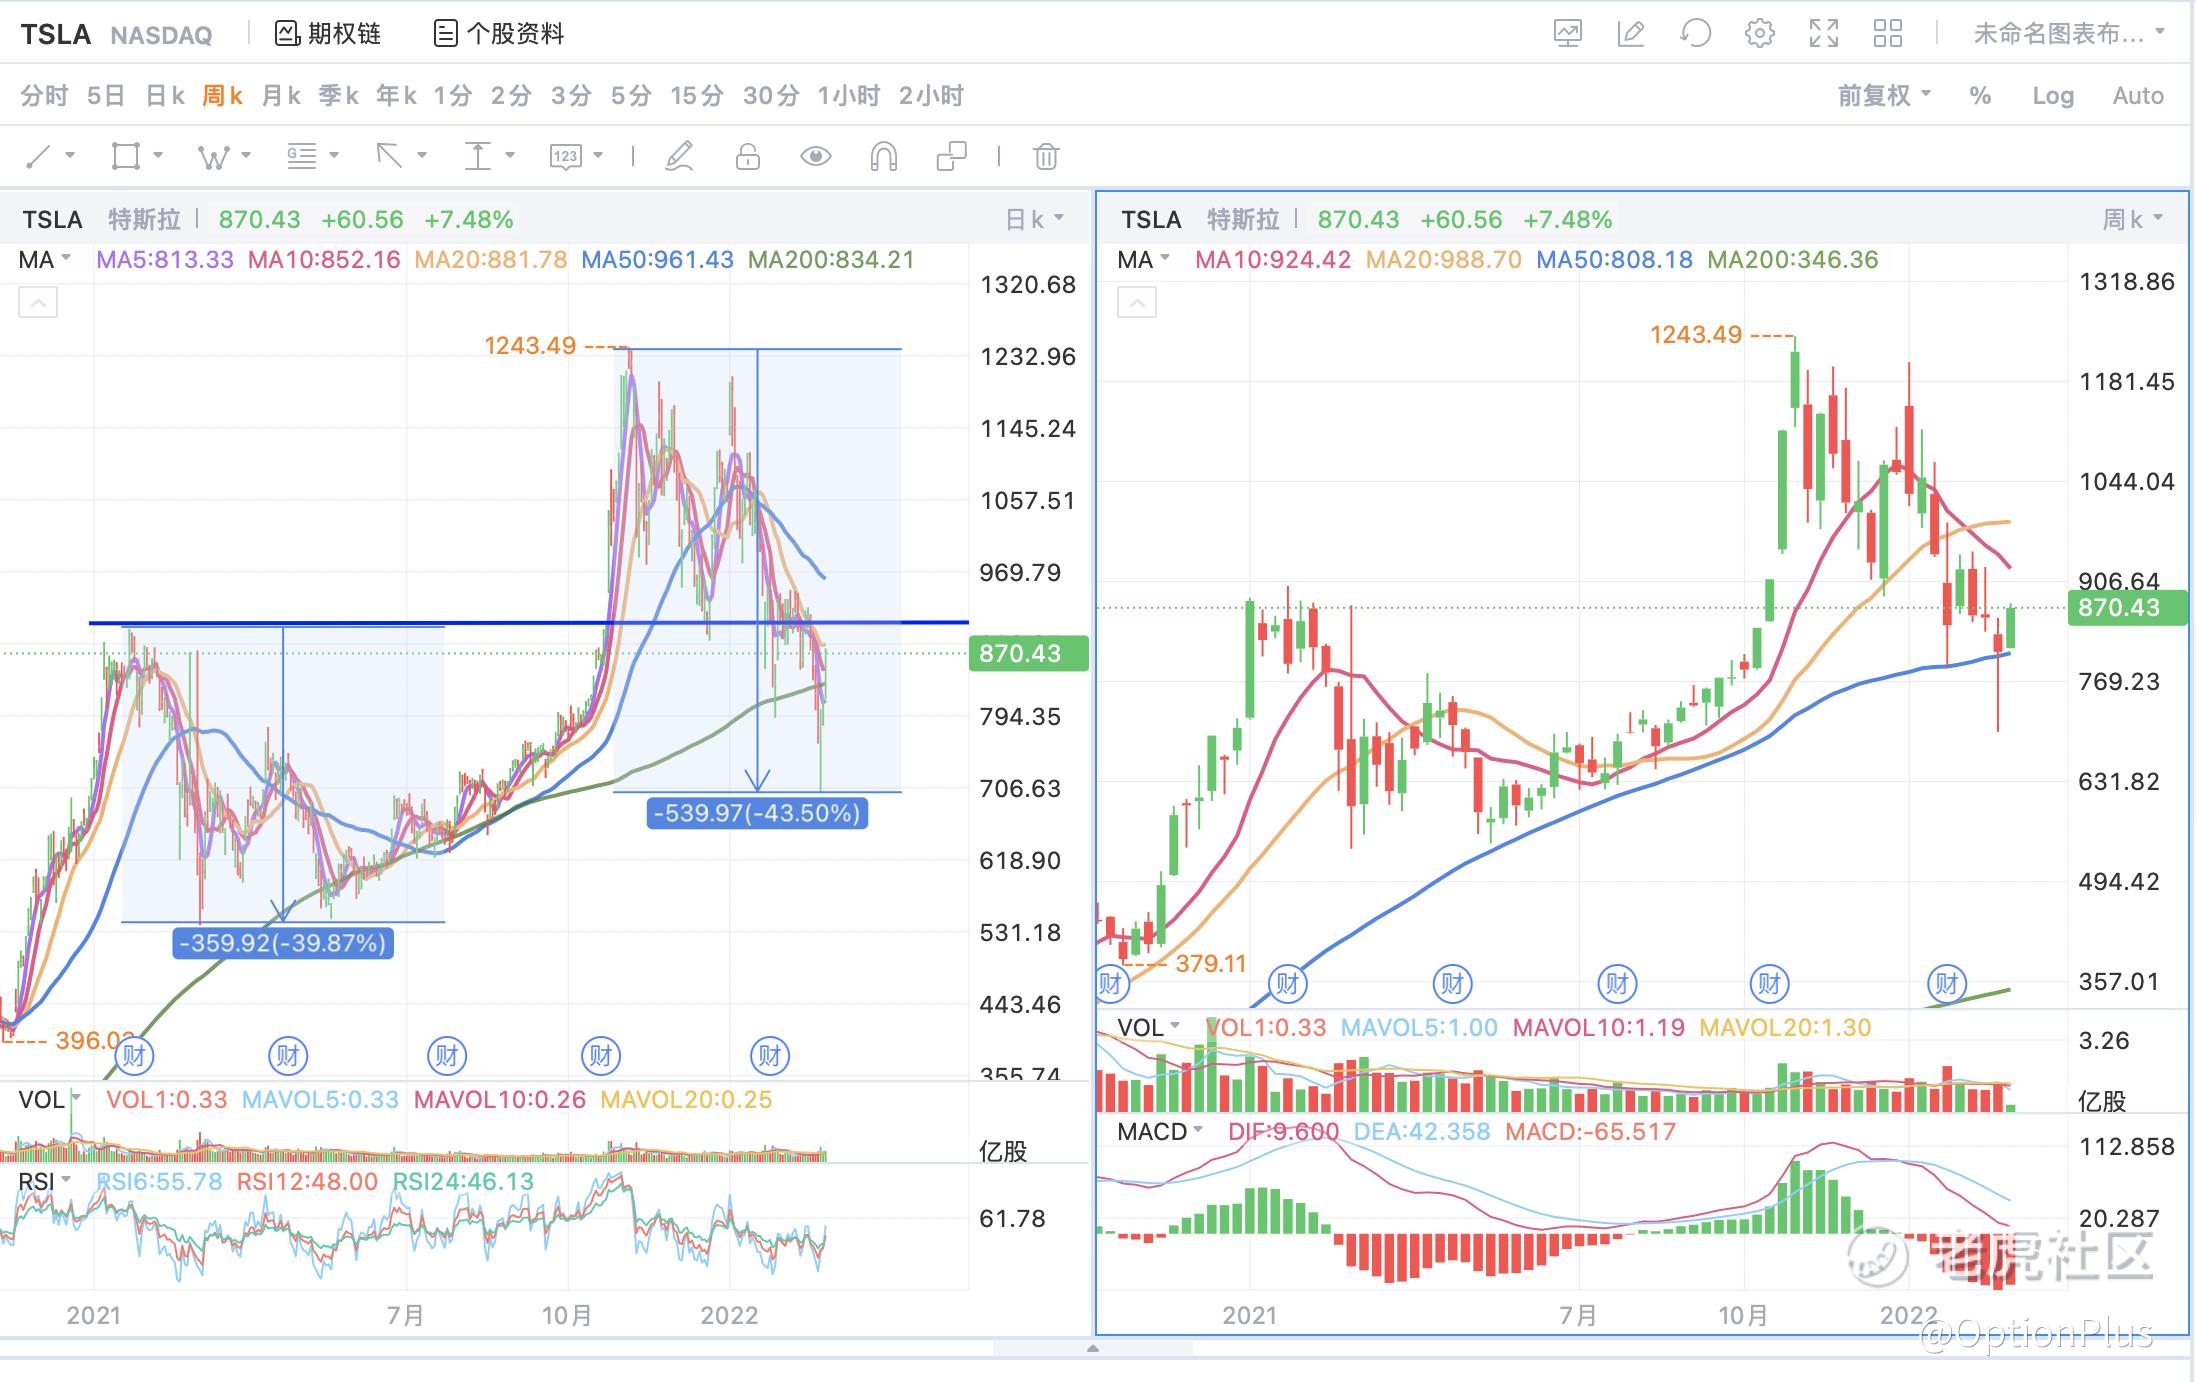Toggle the Log scale option
Screen dimensions: 2196x1382
pyautogui.click(x=2053, y=95)
